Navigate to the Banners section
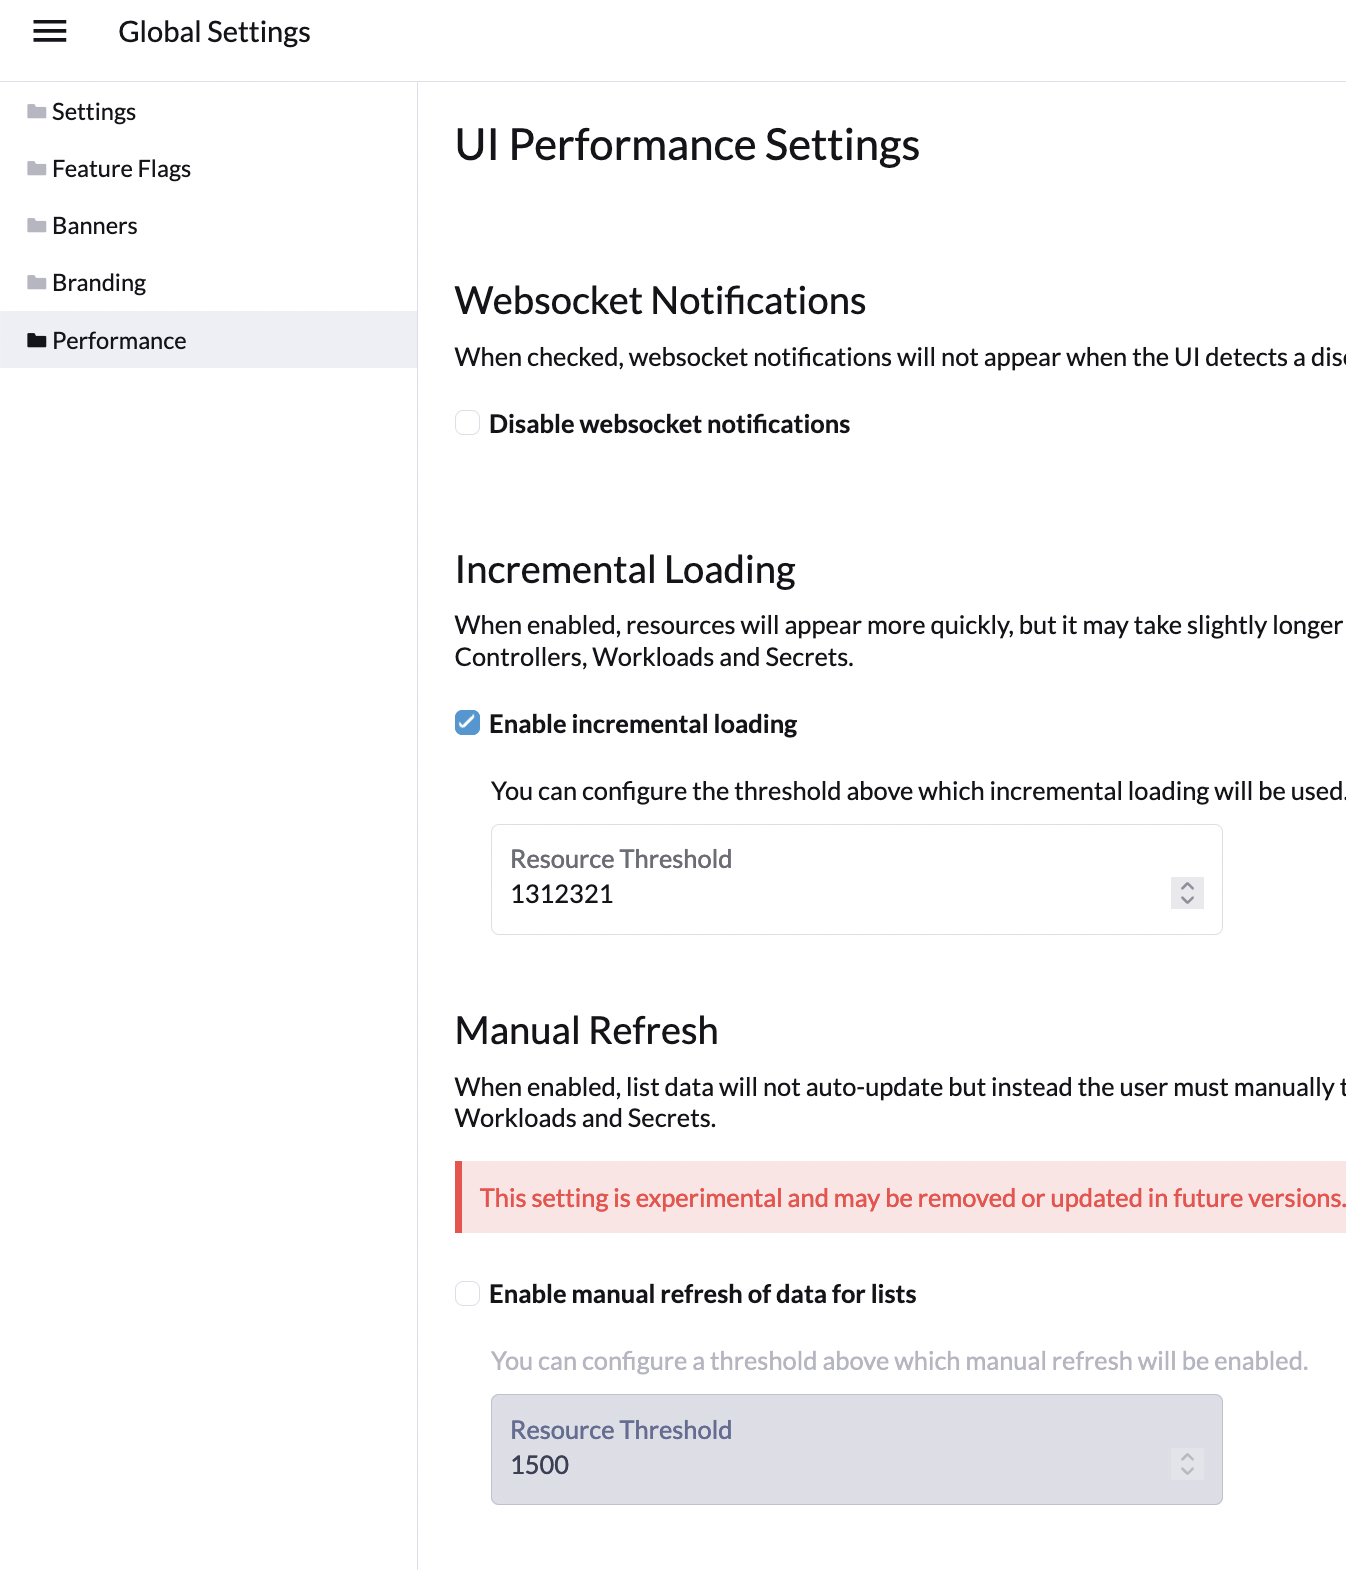Image resolution: width=1346 pixels, height=1570 pixels. (95, 225)
